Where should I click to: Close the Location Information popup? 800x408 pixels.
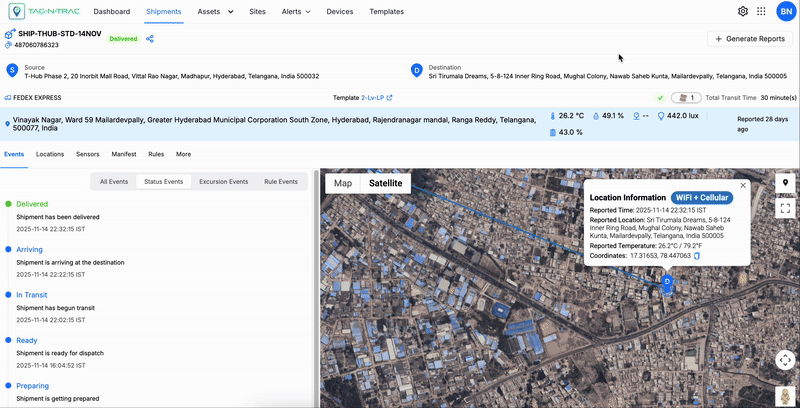tap(743, 185)
